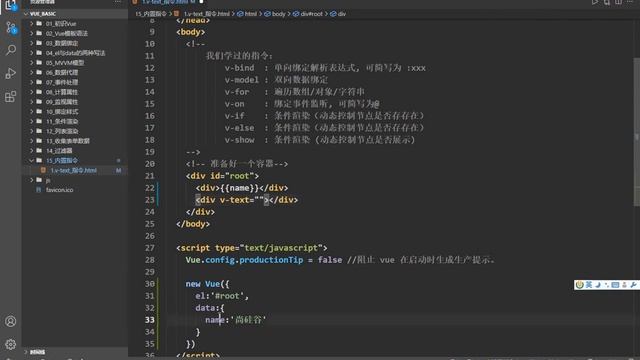Viewport: 640px width, 360px height.
Task: Click the div#root breadcrumb item
Action: pos(308,14)
